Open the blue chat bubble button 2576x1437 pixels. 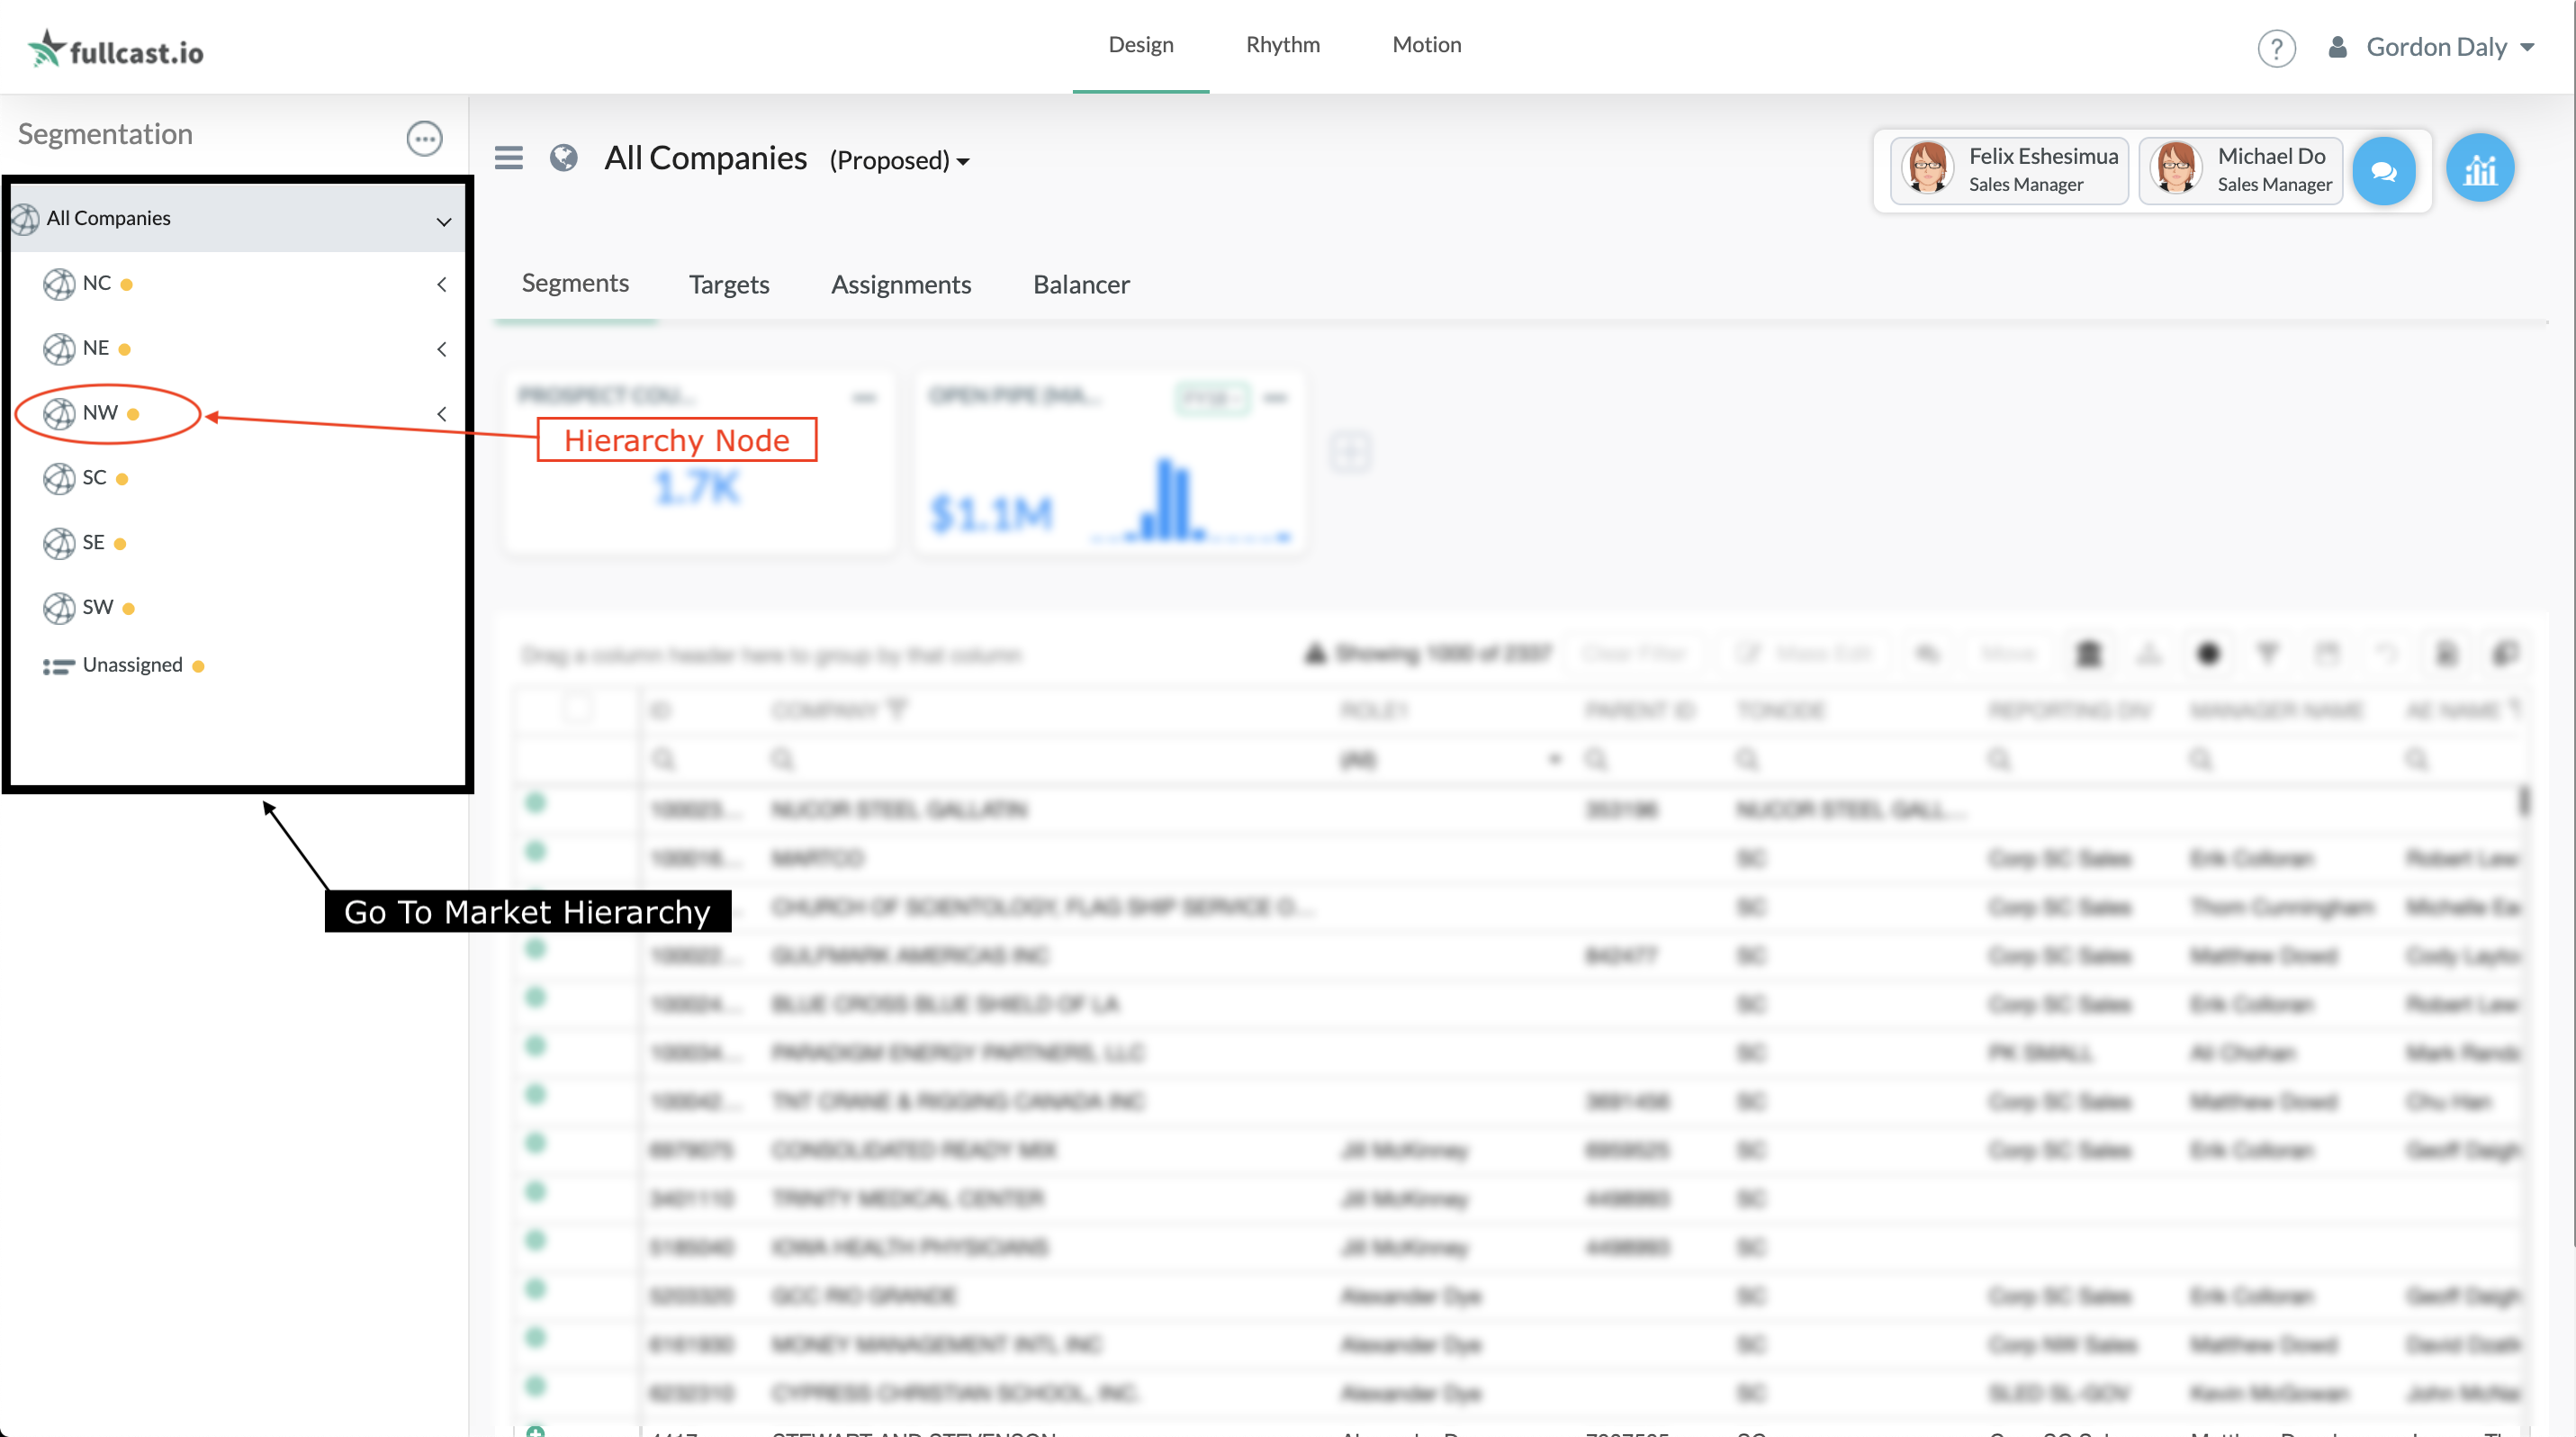[x=2383, y=171]
